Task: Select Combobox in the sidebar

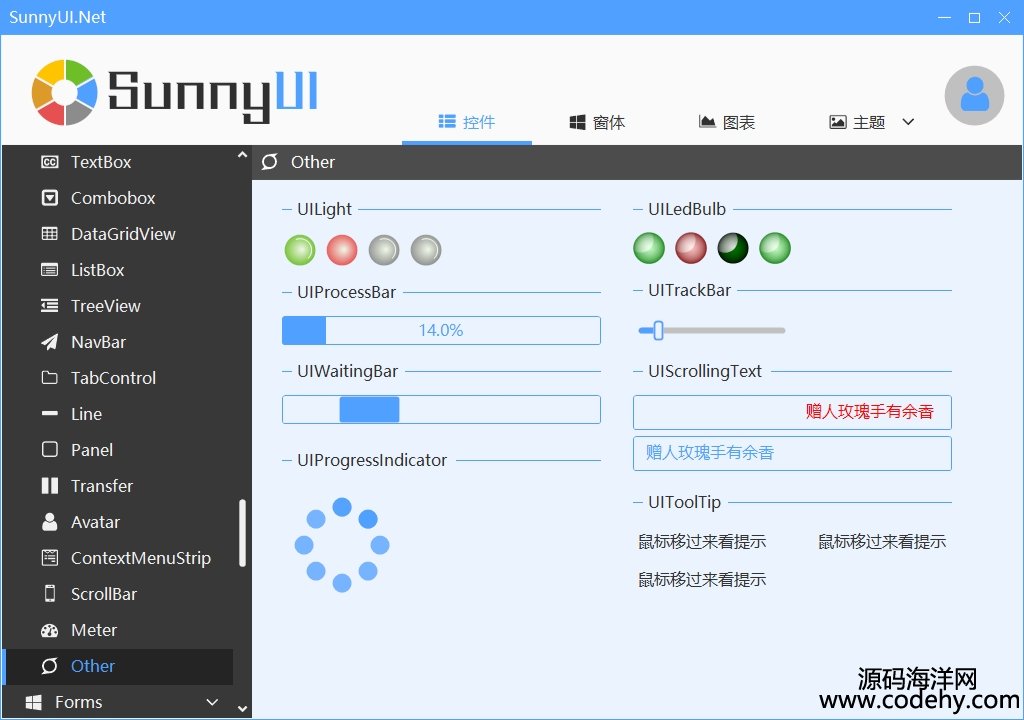Action: (x=118, y=197)
